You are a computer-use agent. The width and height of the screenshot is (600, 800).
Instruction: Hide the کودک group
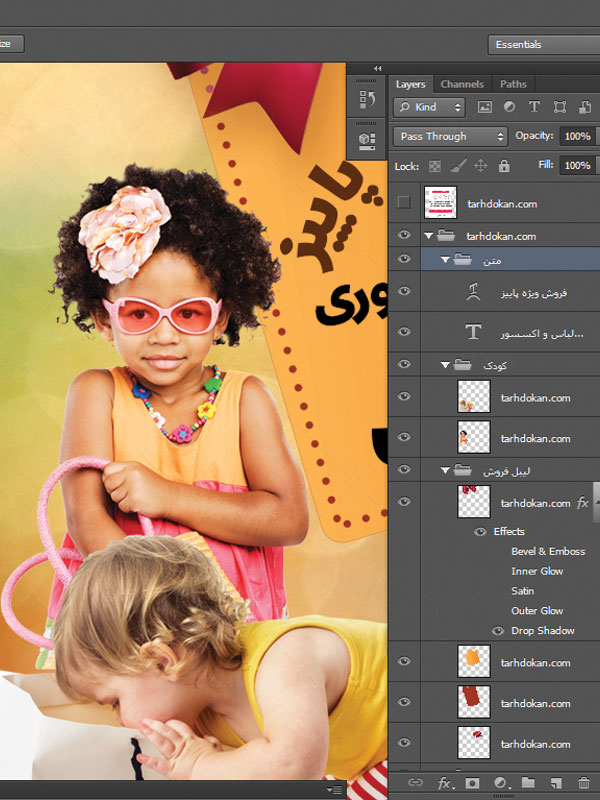[x=404, y=364]
